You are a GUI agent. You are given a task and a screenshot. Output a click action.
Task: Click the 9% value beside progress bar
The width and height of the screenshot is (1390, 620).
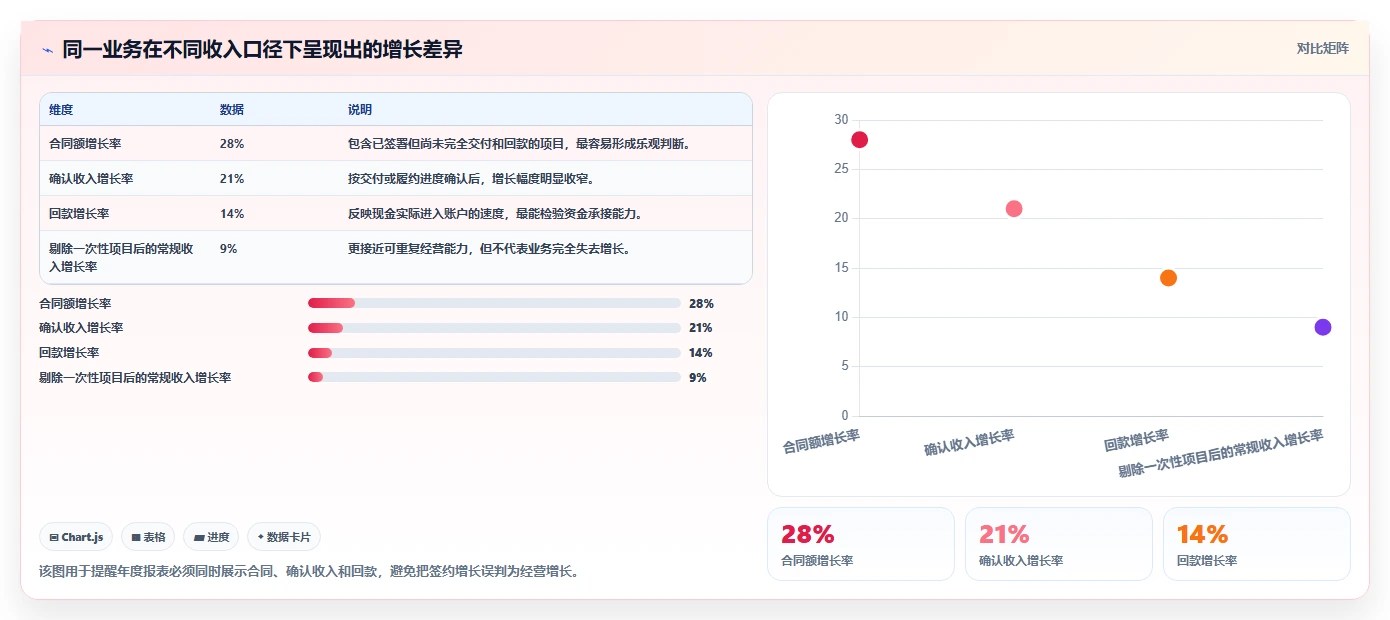(698, 377)
